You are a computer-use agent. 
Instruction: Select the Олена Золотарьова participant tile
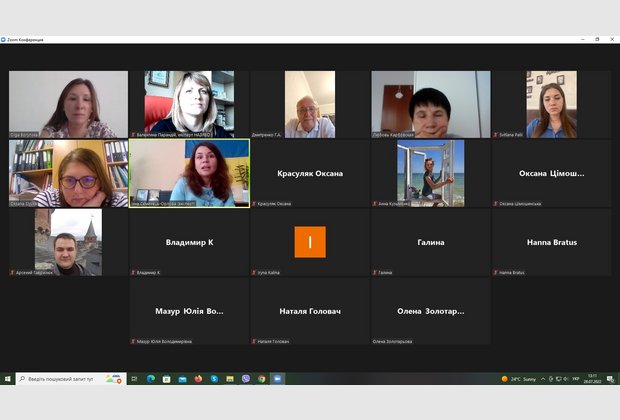pyautogui.click(x=431, y=311)
